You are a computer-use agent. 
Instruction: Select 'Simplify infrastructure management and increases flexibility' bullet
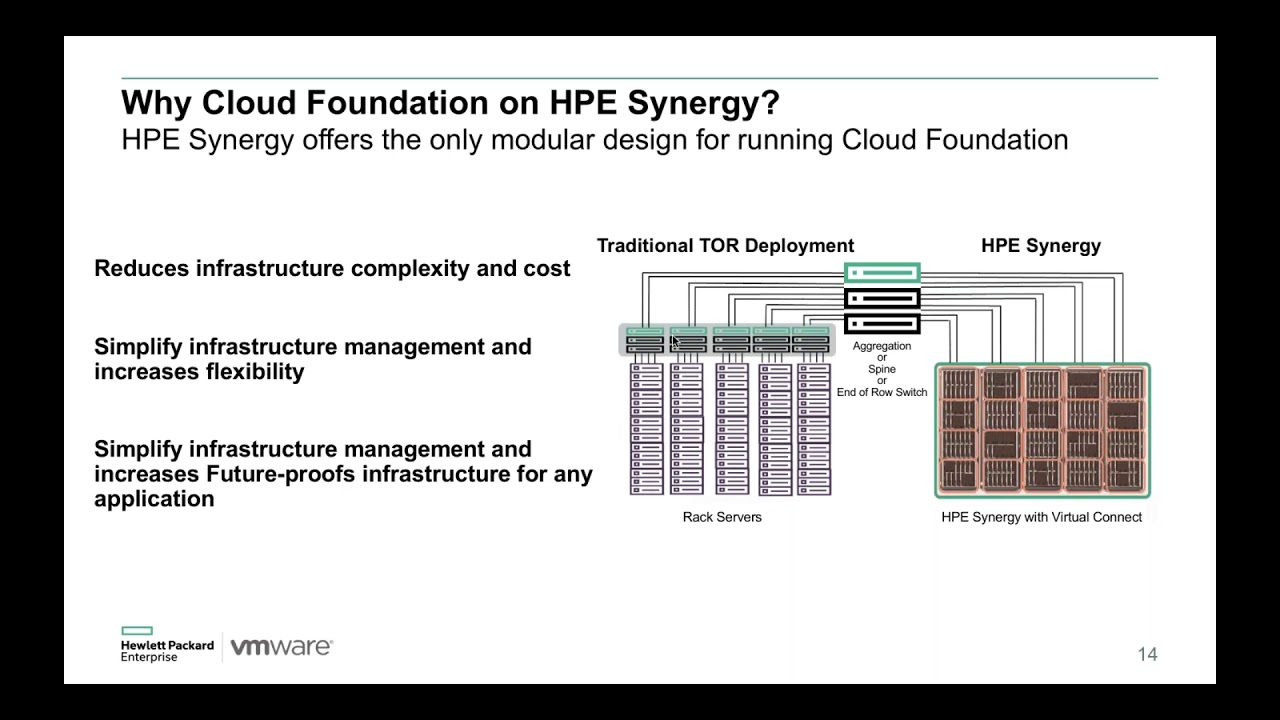[x=313, y=359]
